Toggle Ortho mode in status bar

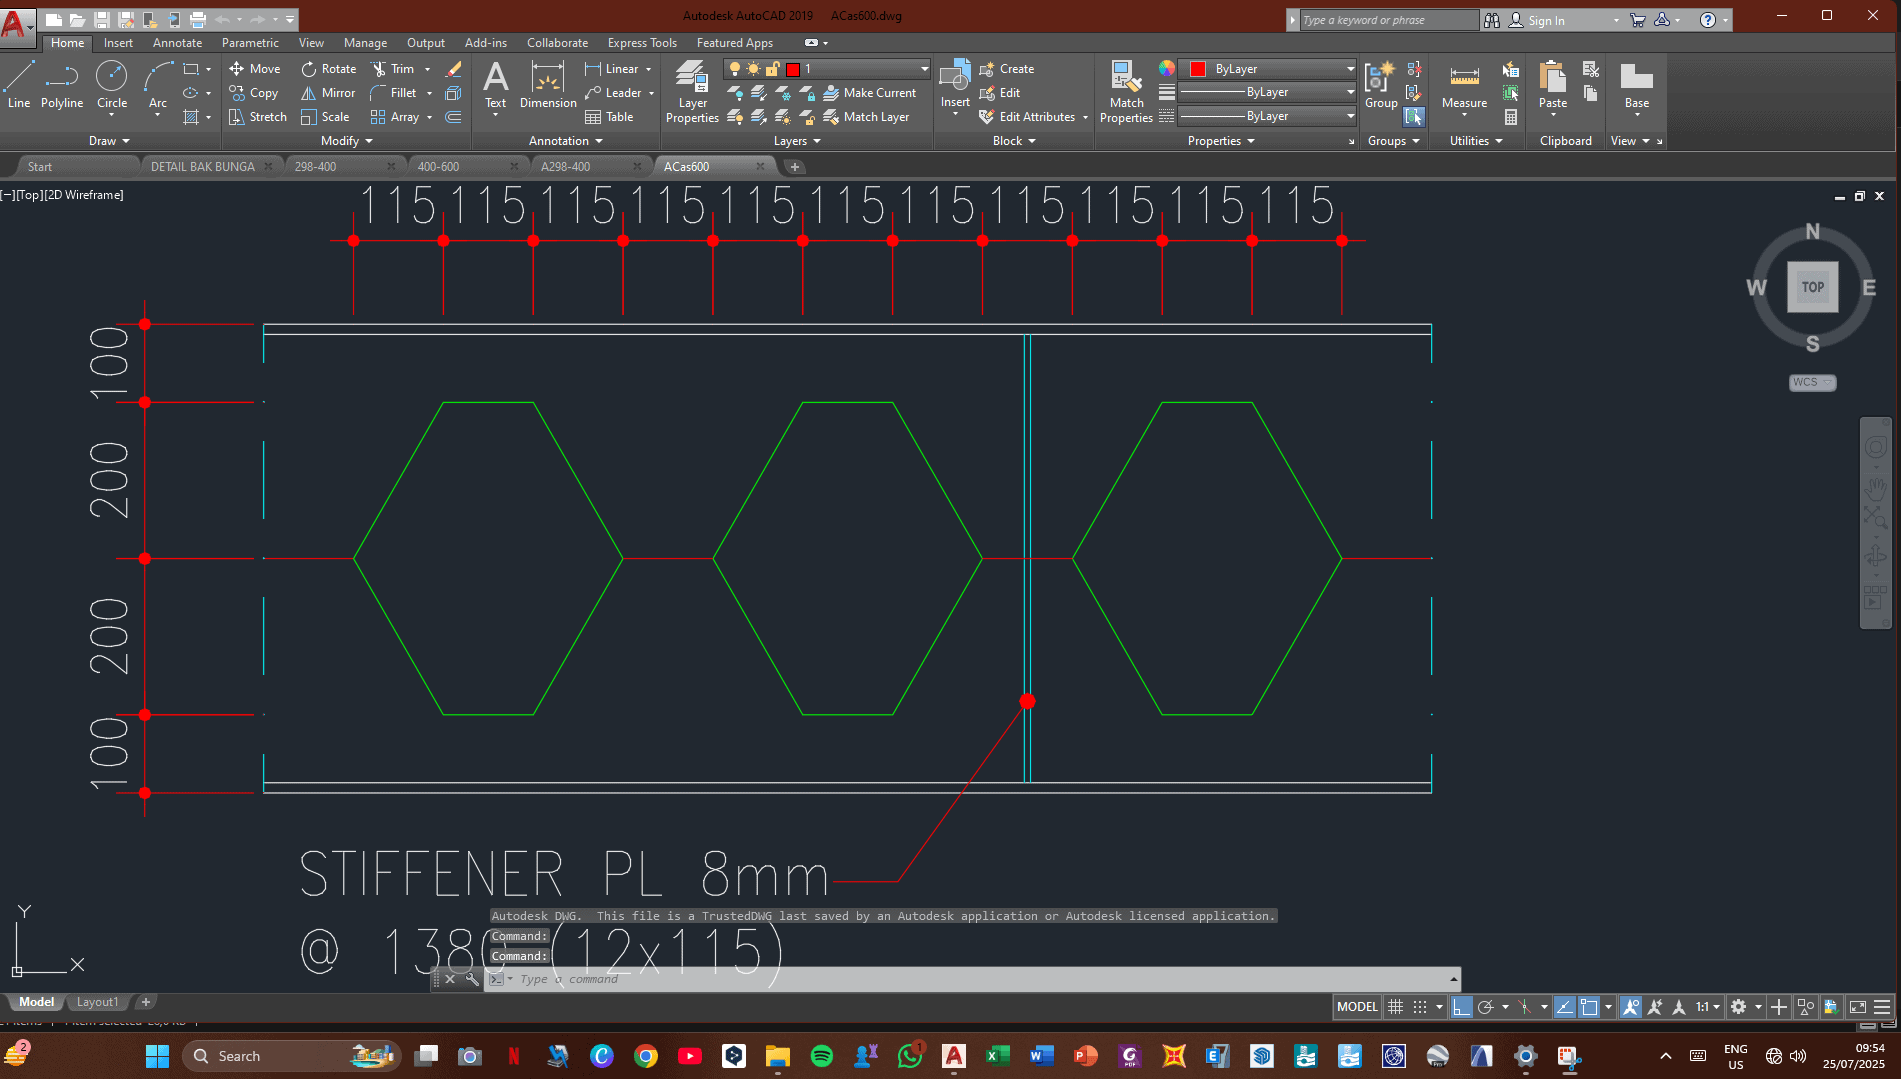pos(1462,1007)
